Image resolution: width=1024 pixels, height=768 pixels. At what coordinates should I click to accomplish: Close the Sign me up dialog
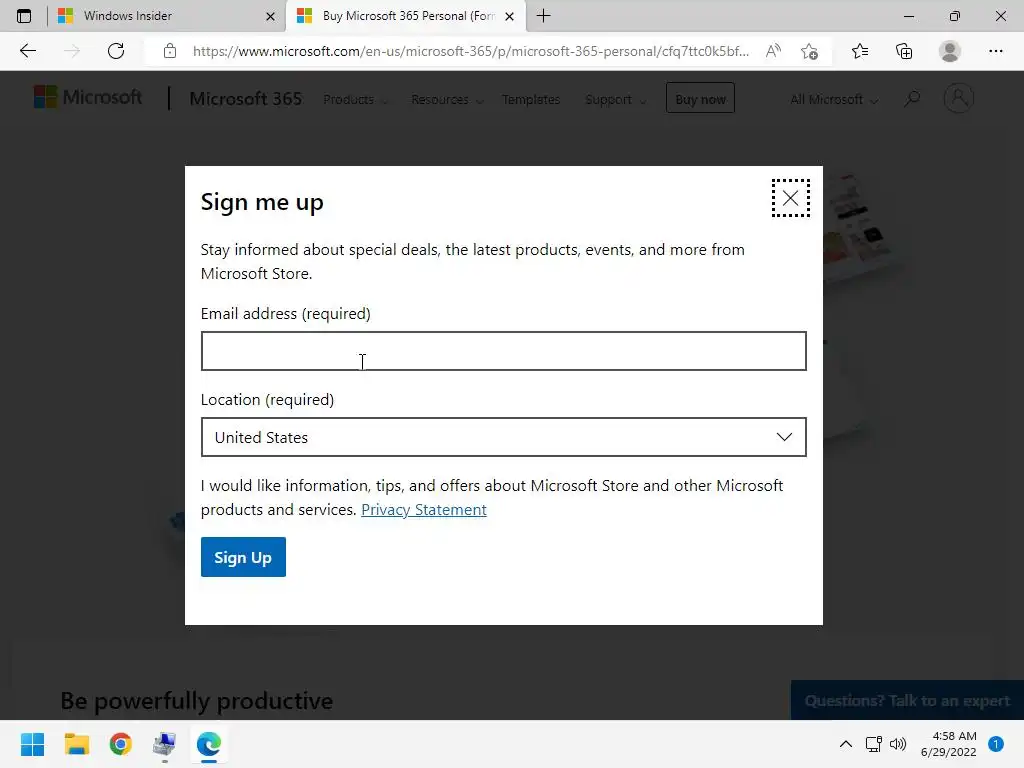click(x=790, y=198)
